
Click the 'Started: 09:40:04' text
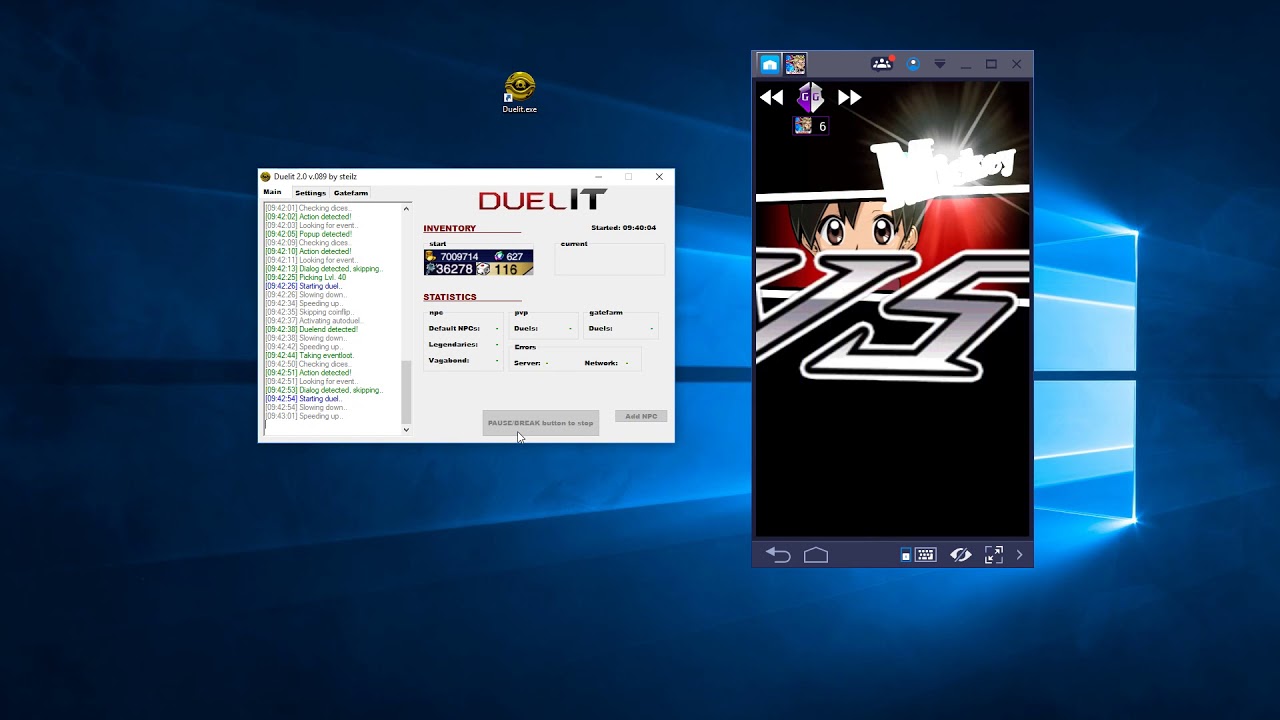pos(623,228)
